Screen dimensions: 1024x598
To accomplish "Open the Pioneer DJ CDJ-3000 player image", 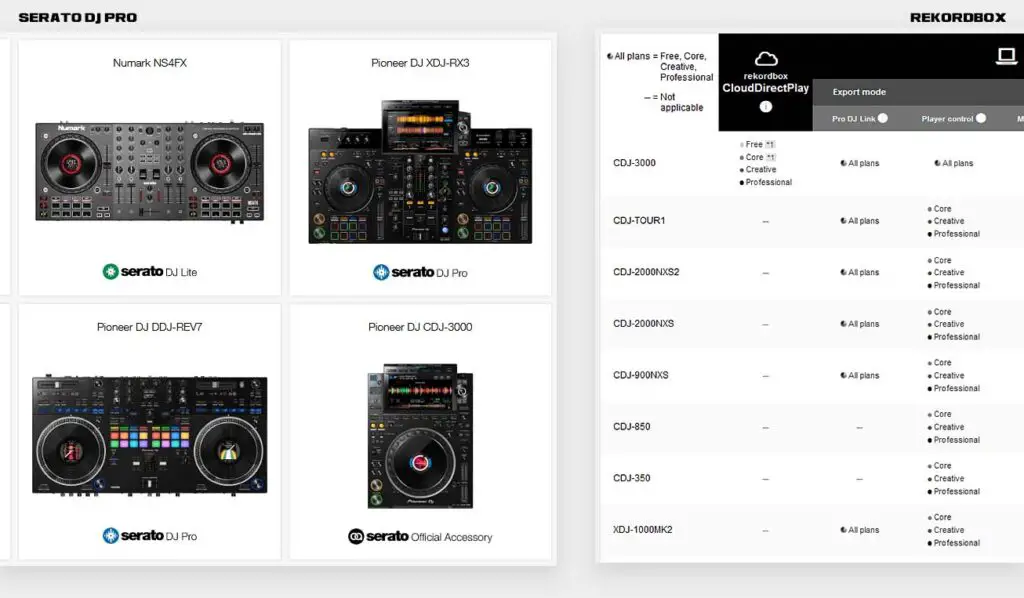I will click(x=420, y=435).
